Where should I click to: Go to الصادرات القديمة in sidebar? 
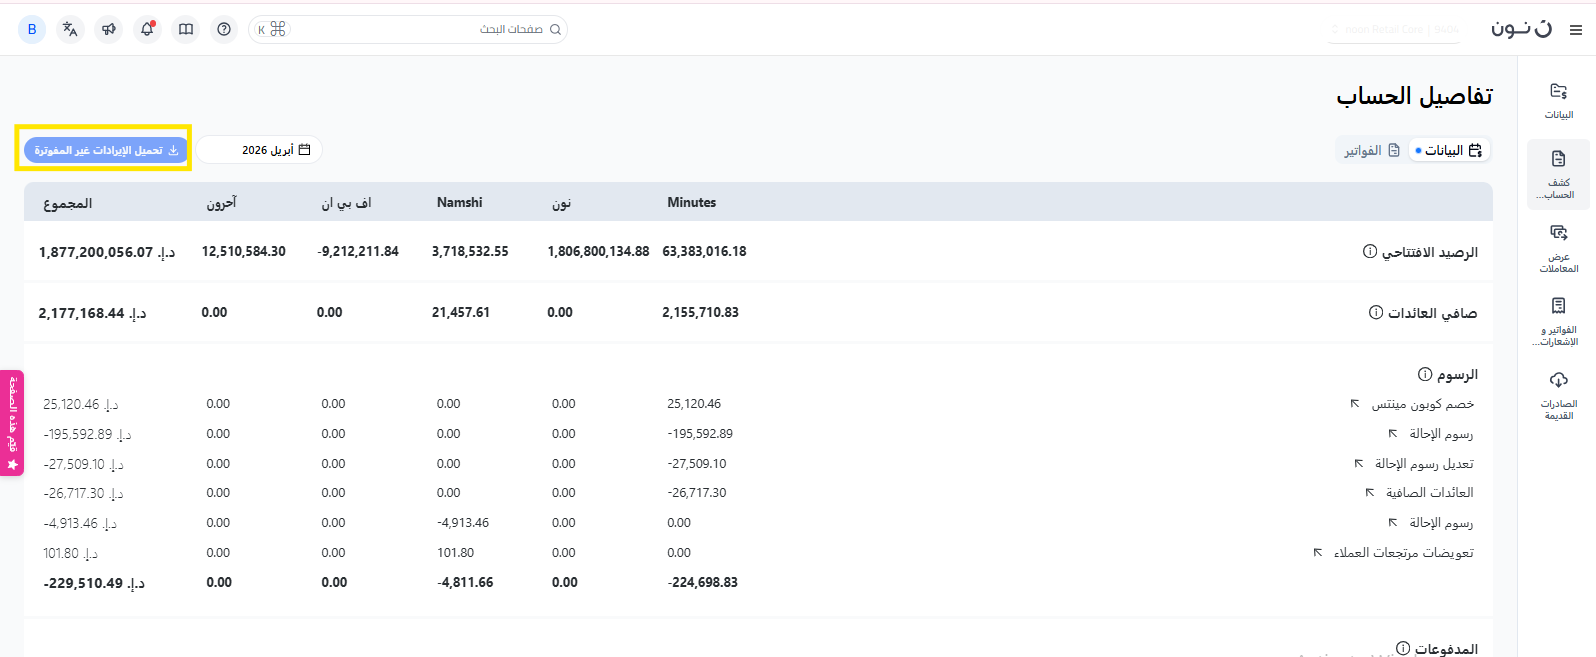pyautogui.click(x=1558, y=395)
